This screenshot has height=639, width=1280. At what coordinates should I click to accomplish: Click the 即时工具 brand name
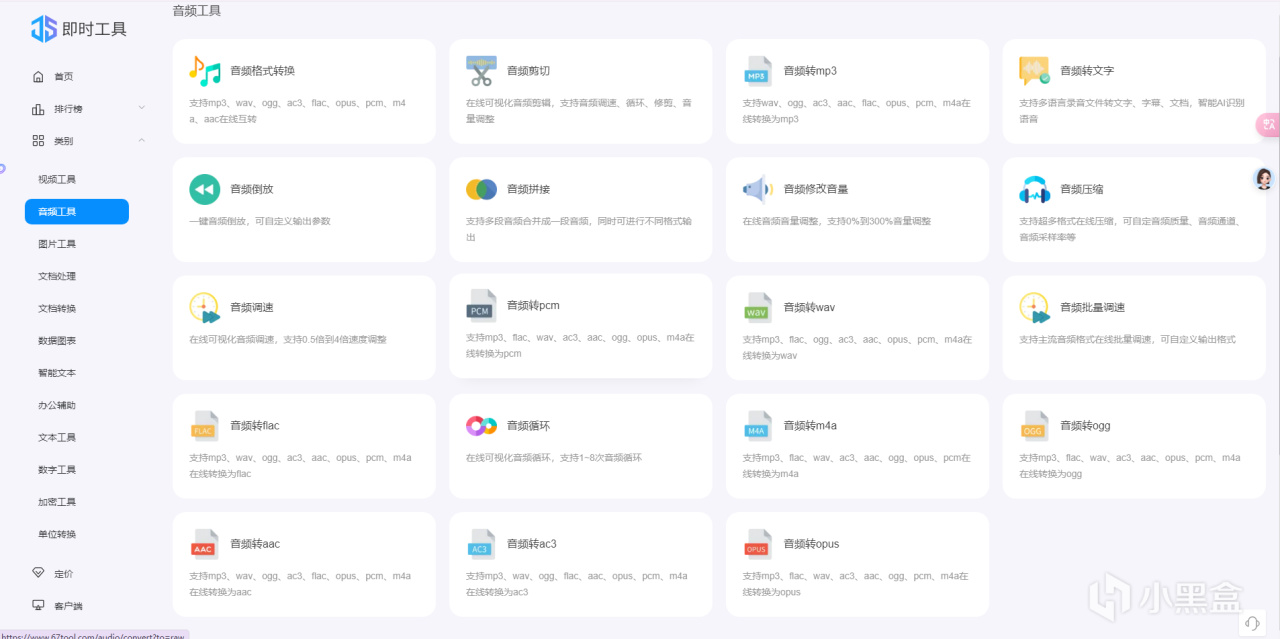click(x=94, y=29)
